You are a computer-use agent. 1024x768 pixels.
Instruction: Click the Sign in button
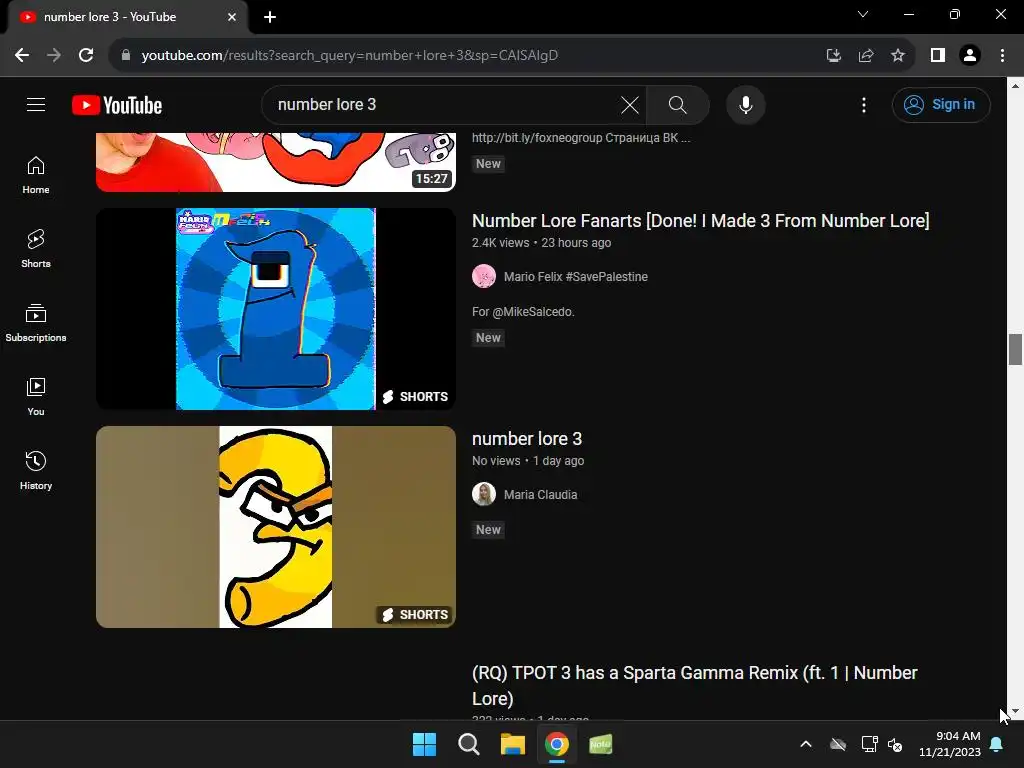click(940, 104)
